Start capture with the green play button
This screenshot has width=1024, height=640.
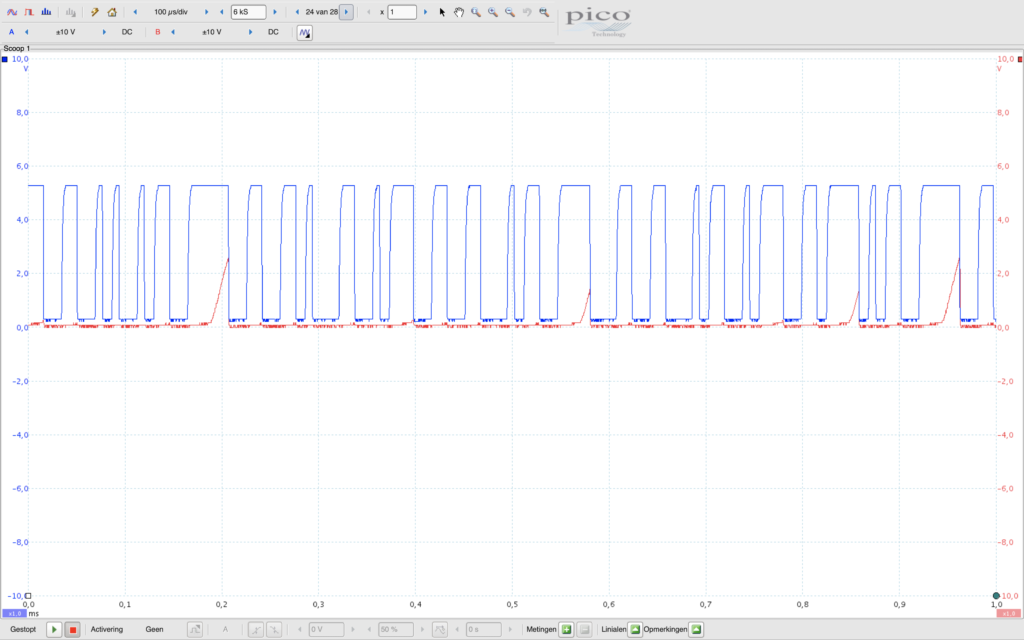[54, 630]
